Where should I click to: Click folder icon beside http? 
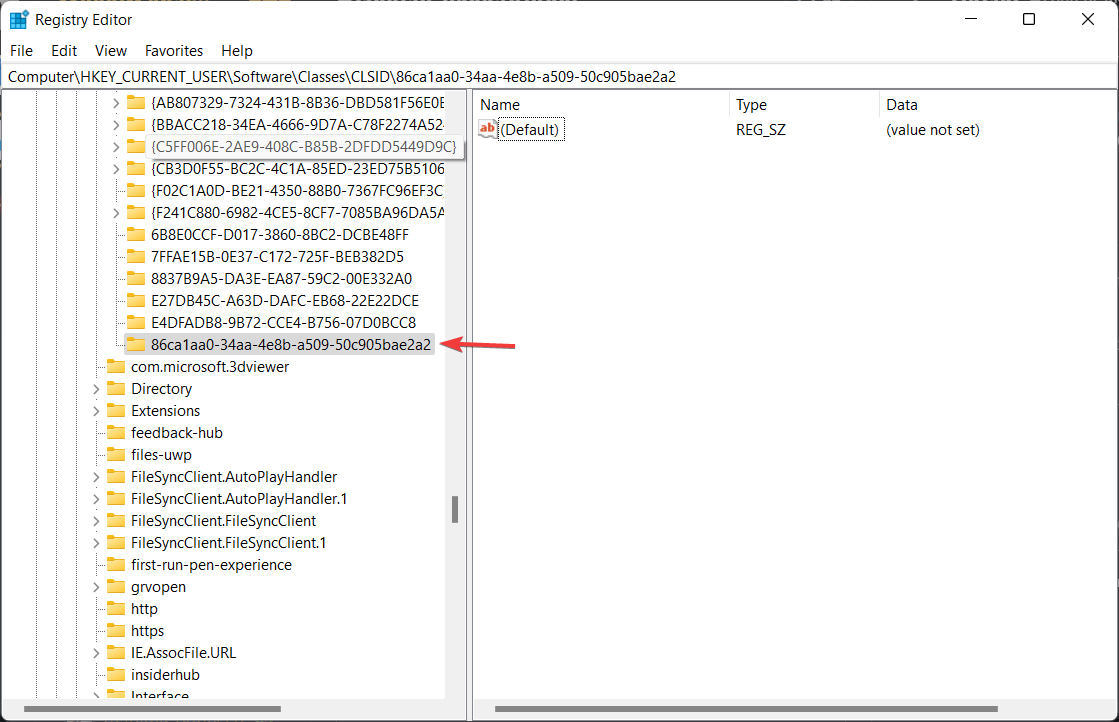tap(116, 609)
